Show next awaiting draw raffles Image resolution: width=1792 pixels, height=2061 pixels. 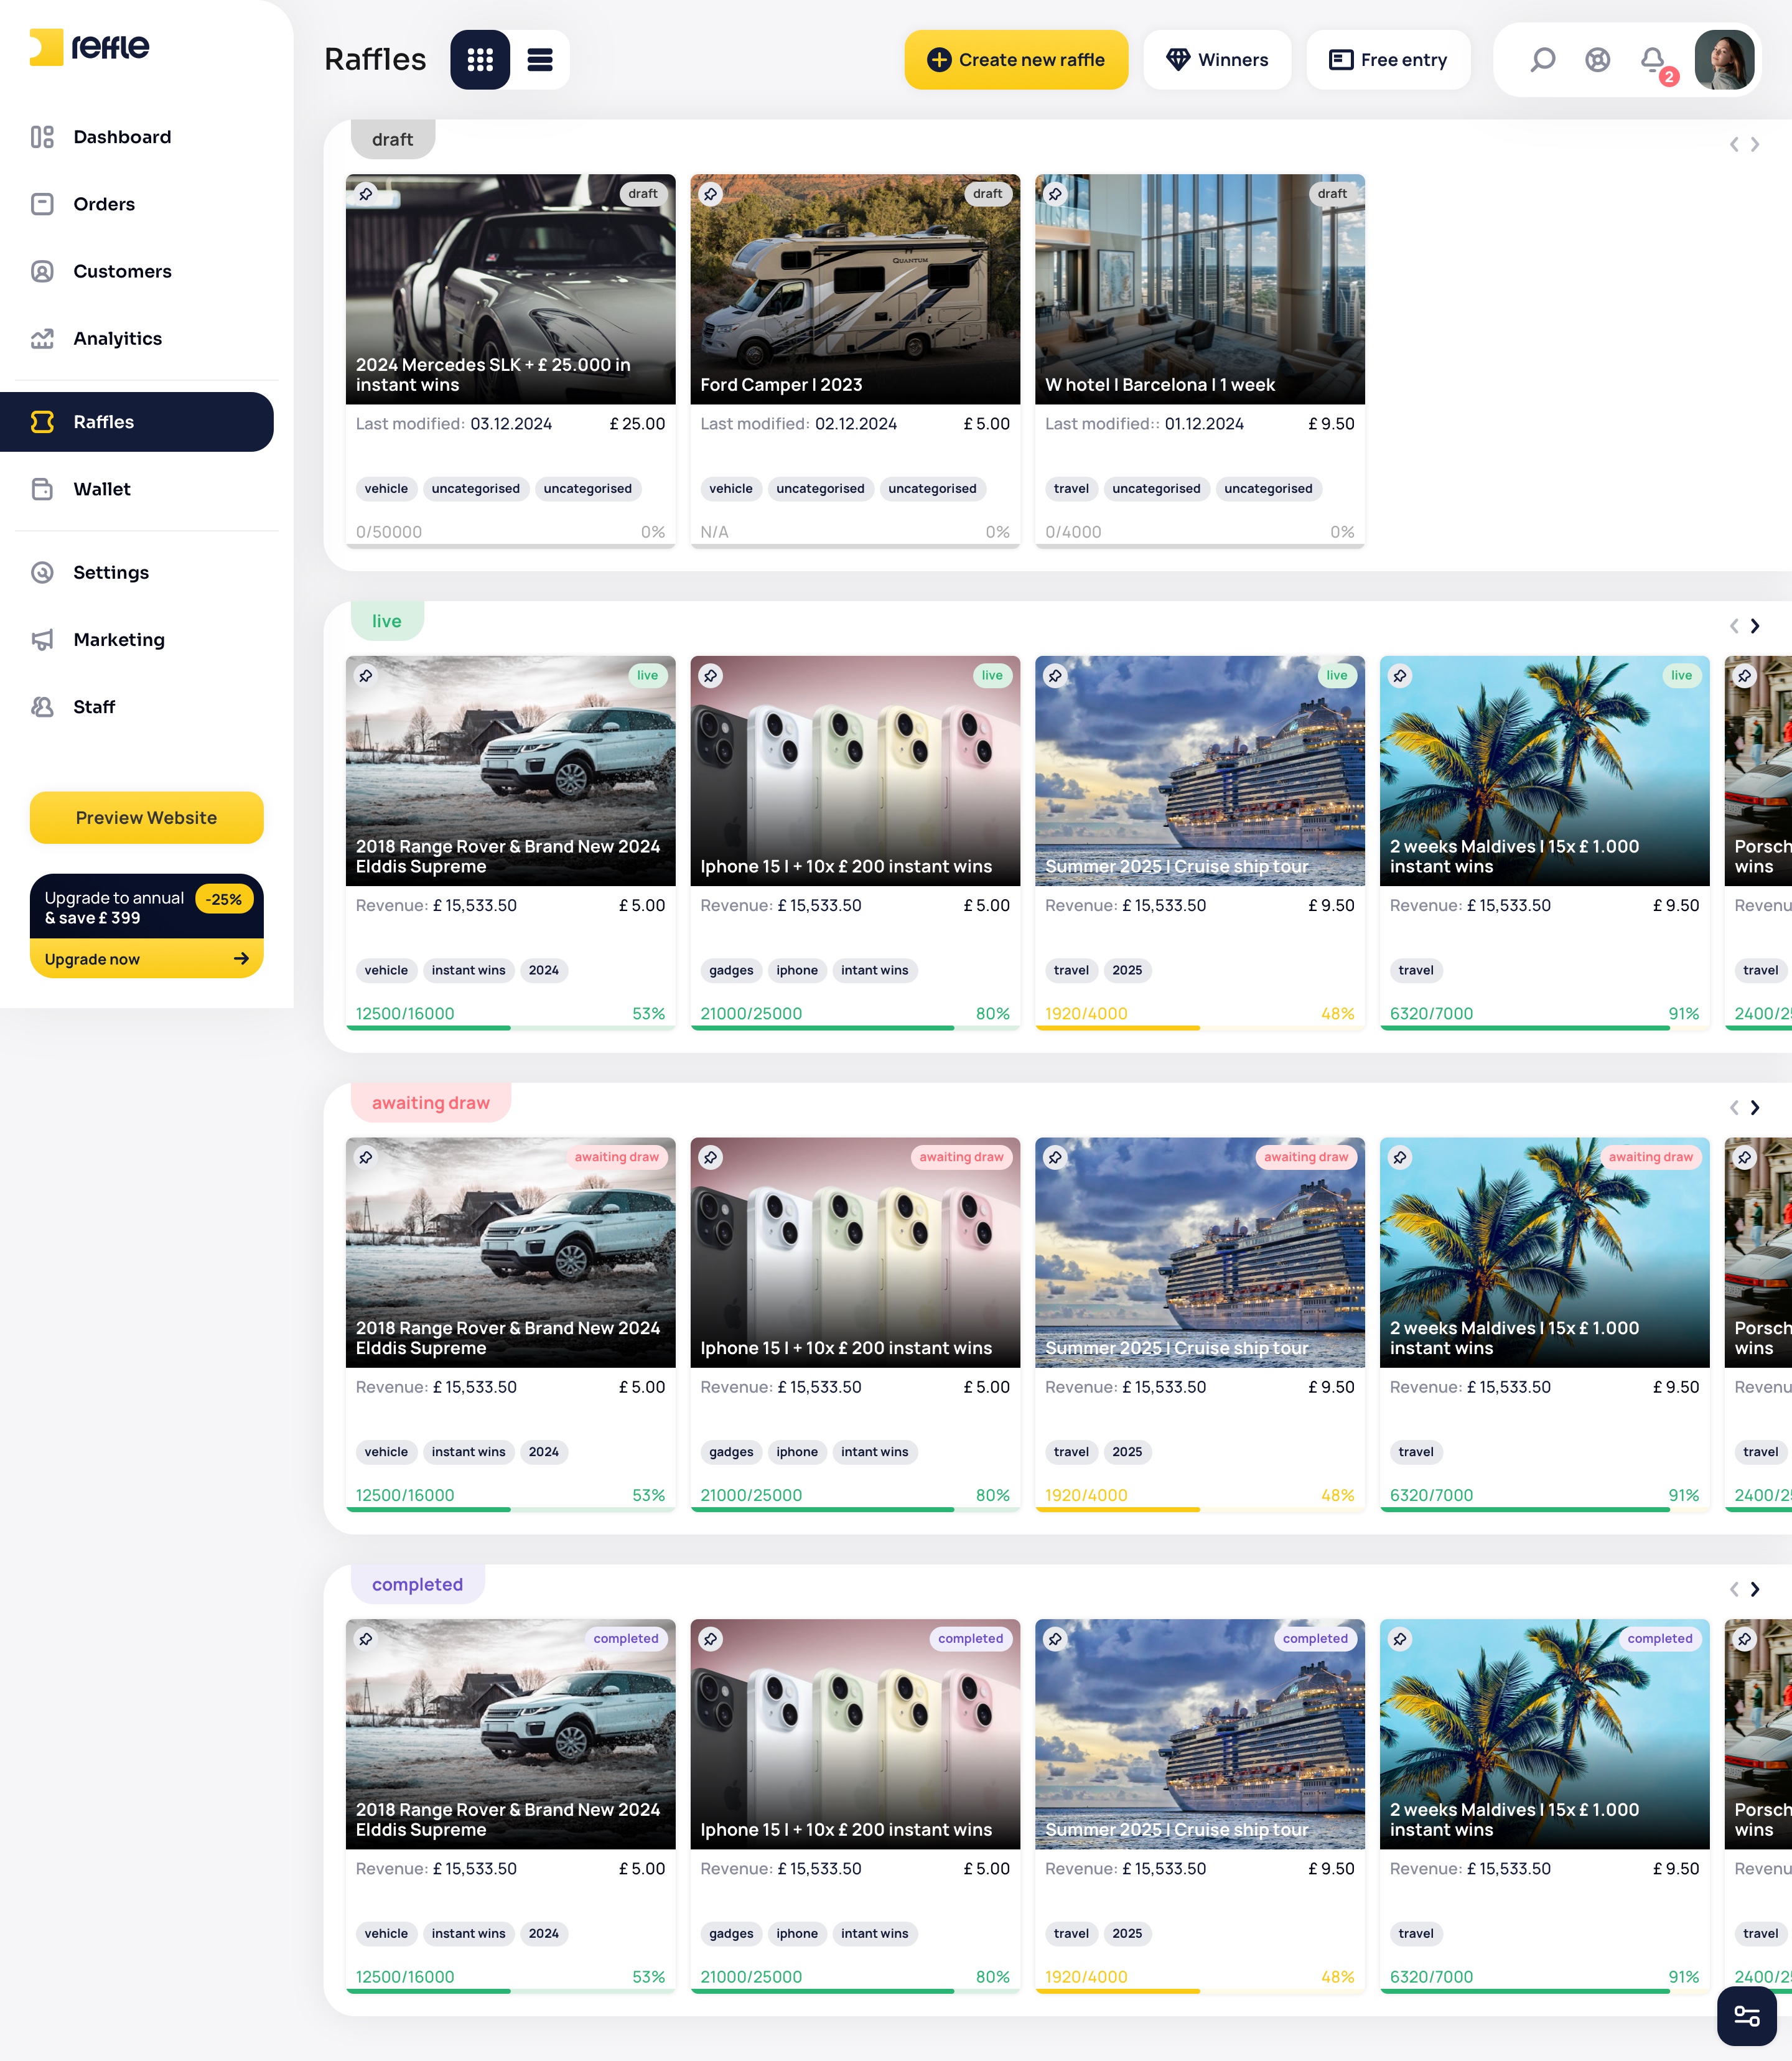1755,1108
